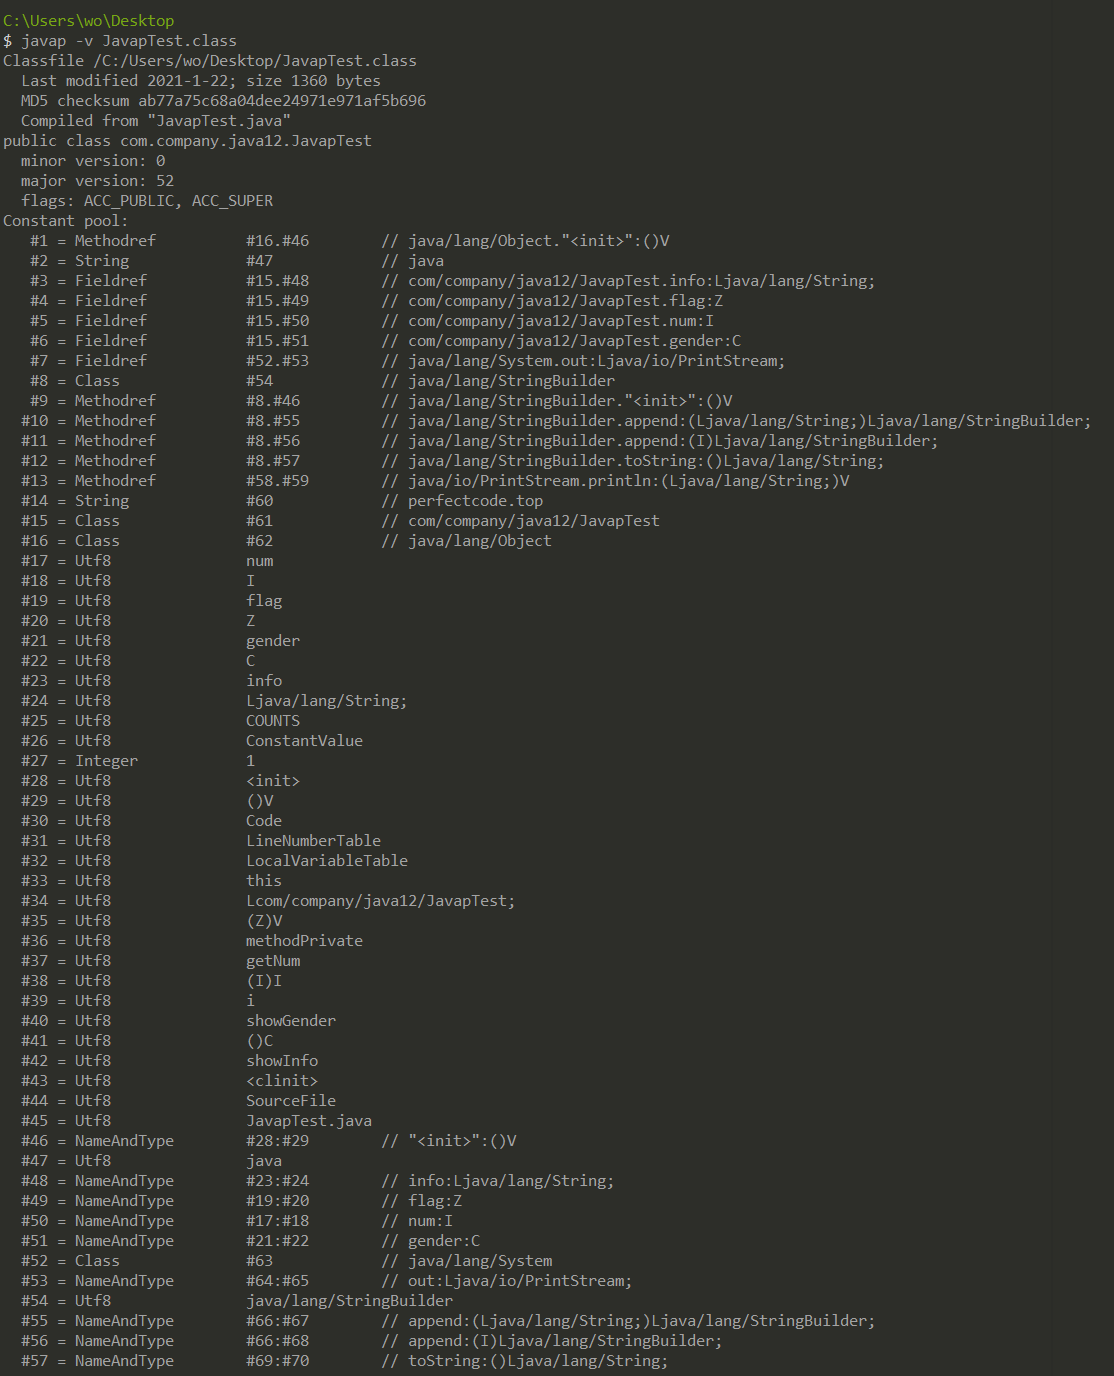Click the 'minor version: 0' line

click(x=93, y=161)
